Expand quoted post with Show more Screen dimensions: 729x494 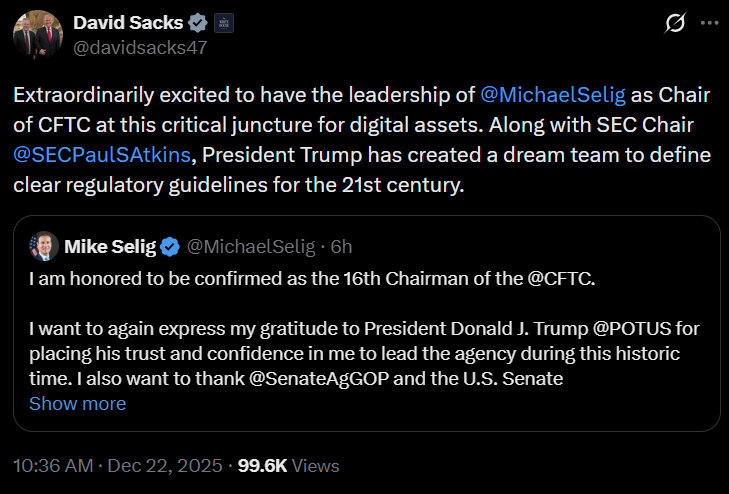click(78, 404)
